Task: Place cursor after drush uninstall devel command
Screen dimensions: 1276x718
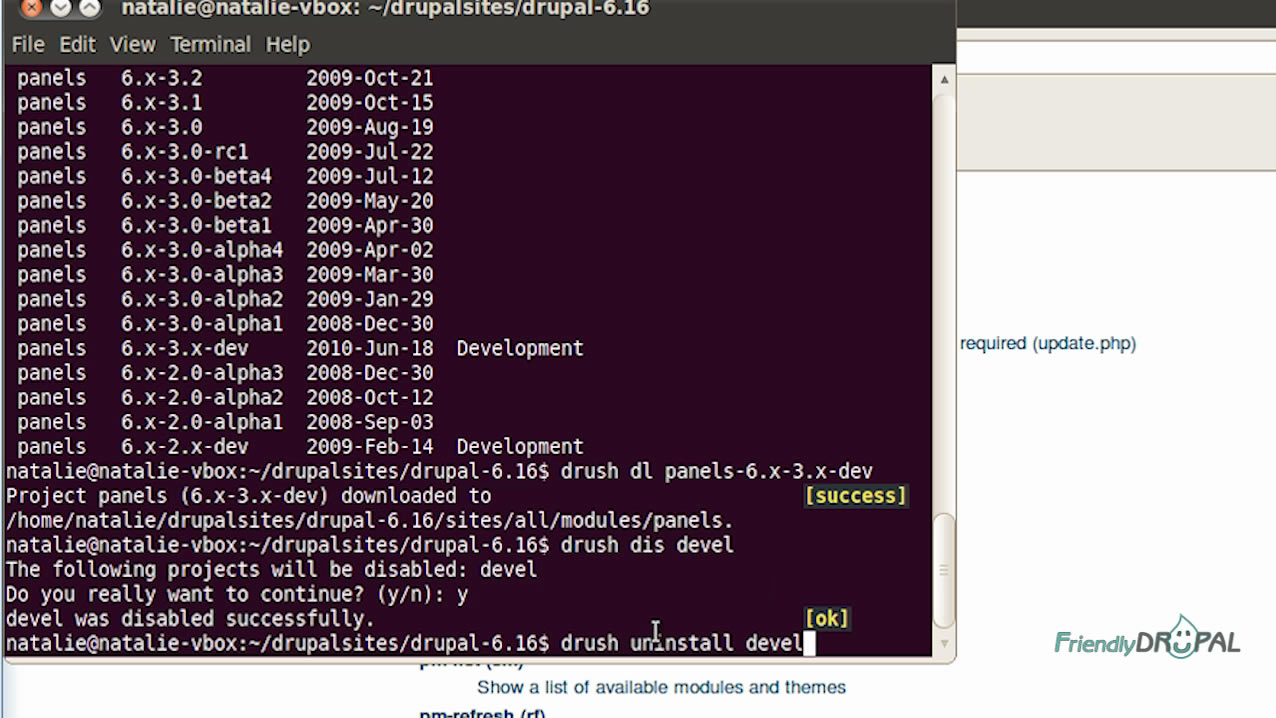Action: 810,643
